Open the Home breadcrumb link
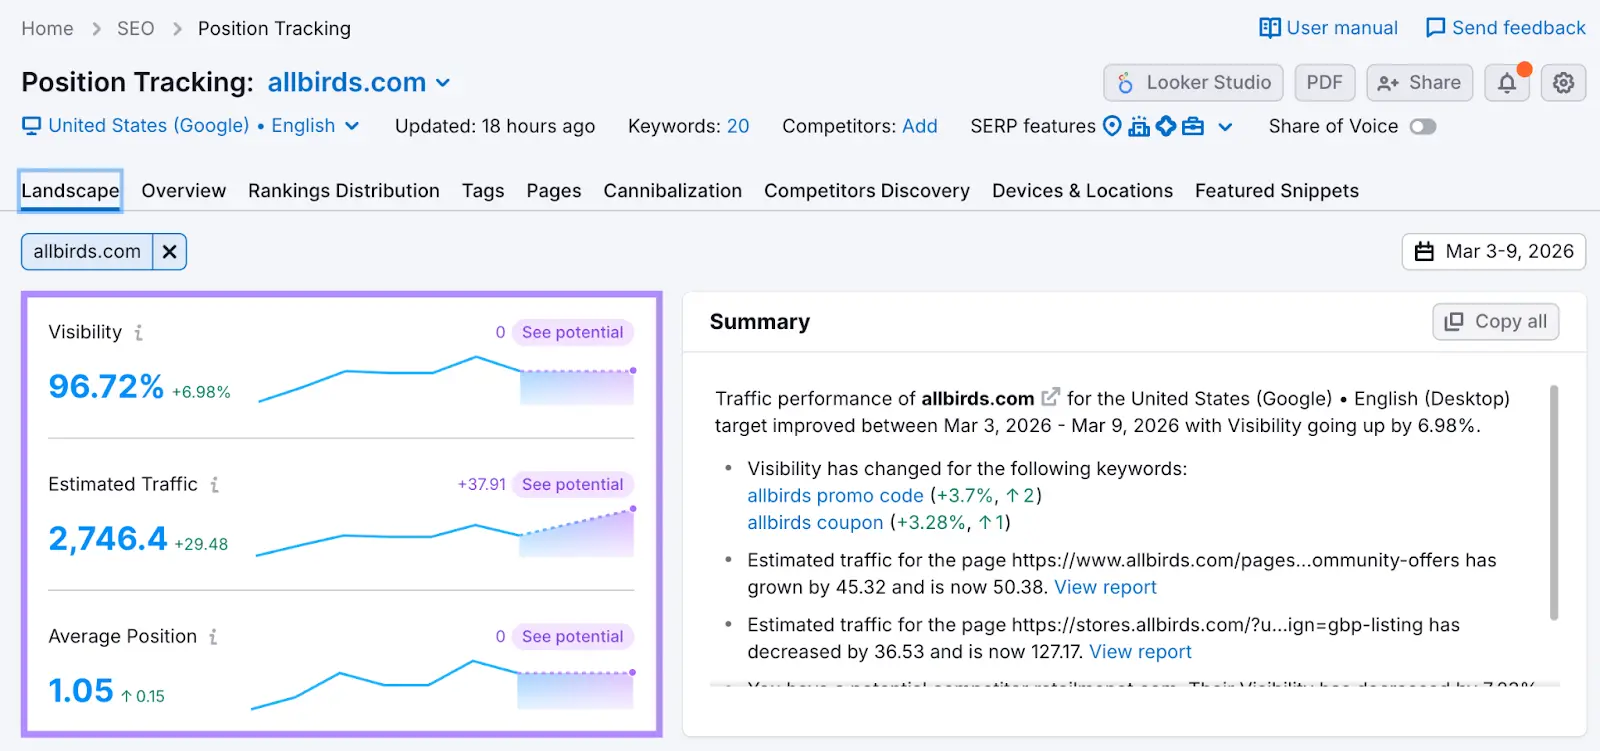The width and height of the screenshot is (1600, 751). click(x=47, y=28)
